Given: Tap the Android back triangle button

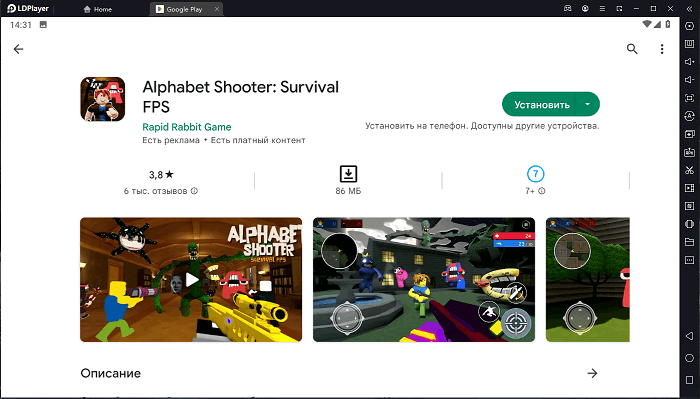Looking at the screenshot, I should pyautogui.click(x=689, y=336).
